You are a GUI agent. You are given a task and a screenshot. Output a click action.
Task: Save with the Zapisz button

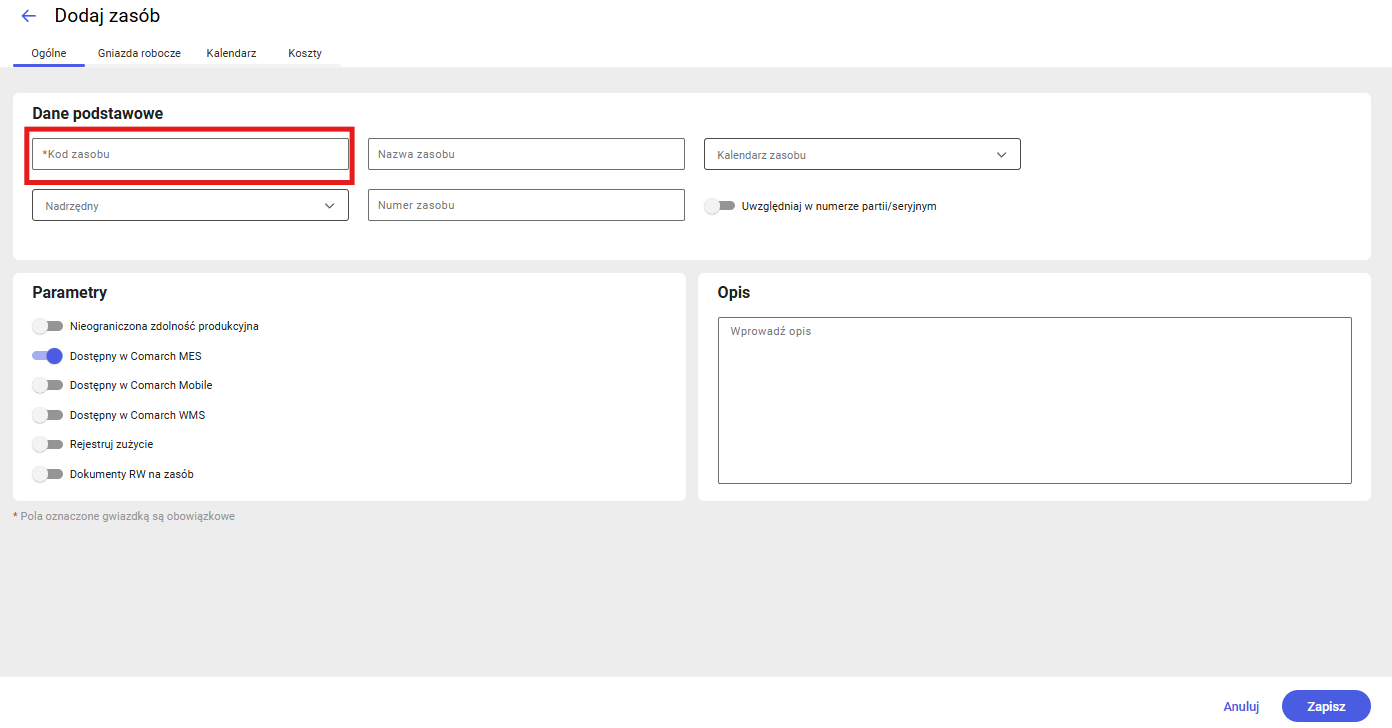(x=1326, y=706)
